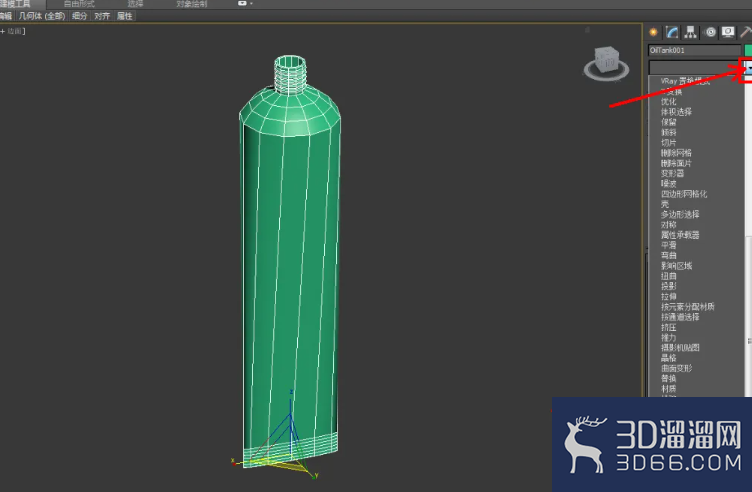Screen dimensions: 752x492
Task: Open the Utilities hammer icon
Action: tap(746, 32)
